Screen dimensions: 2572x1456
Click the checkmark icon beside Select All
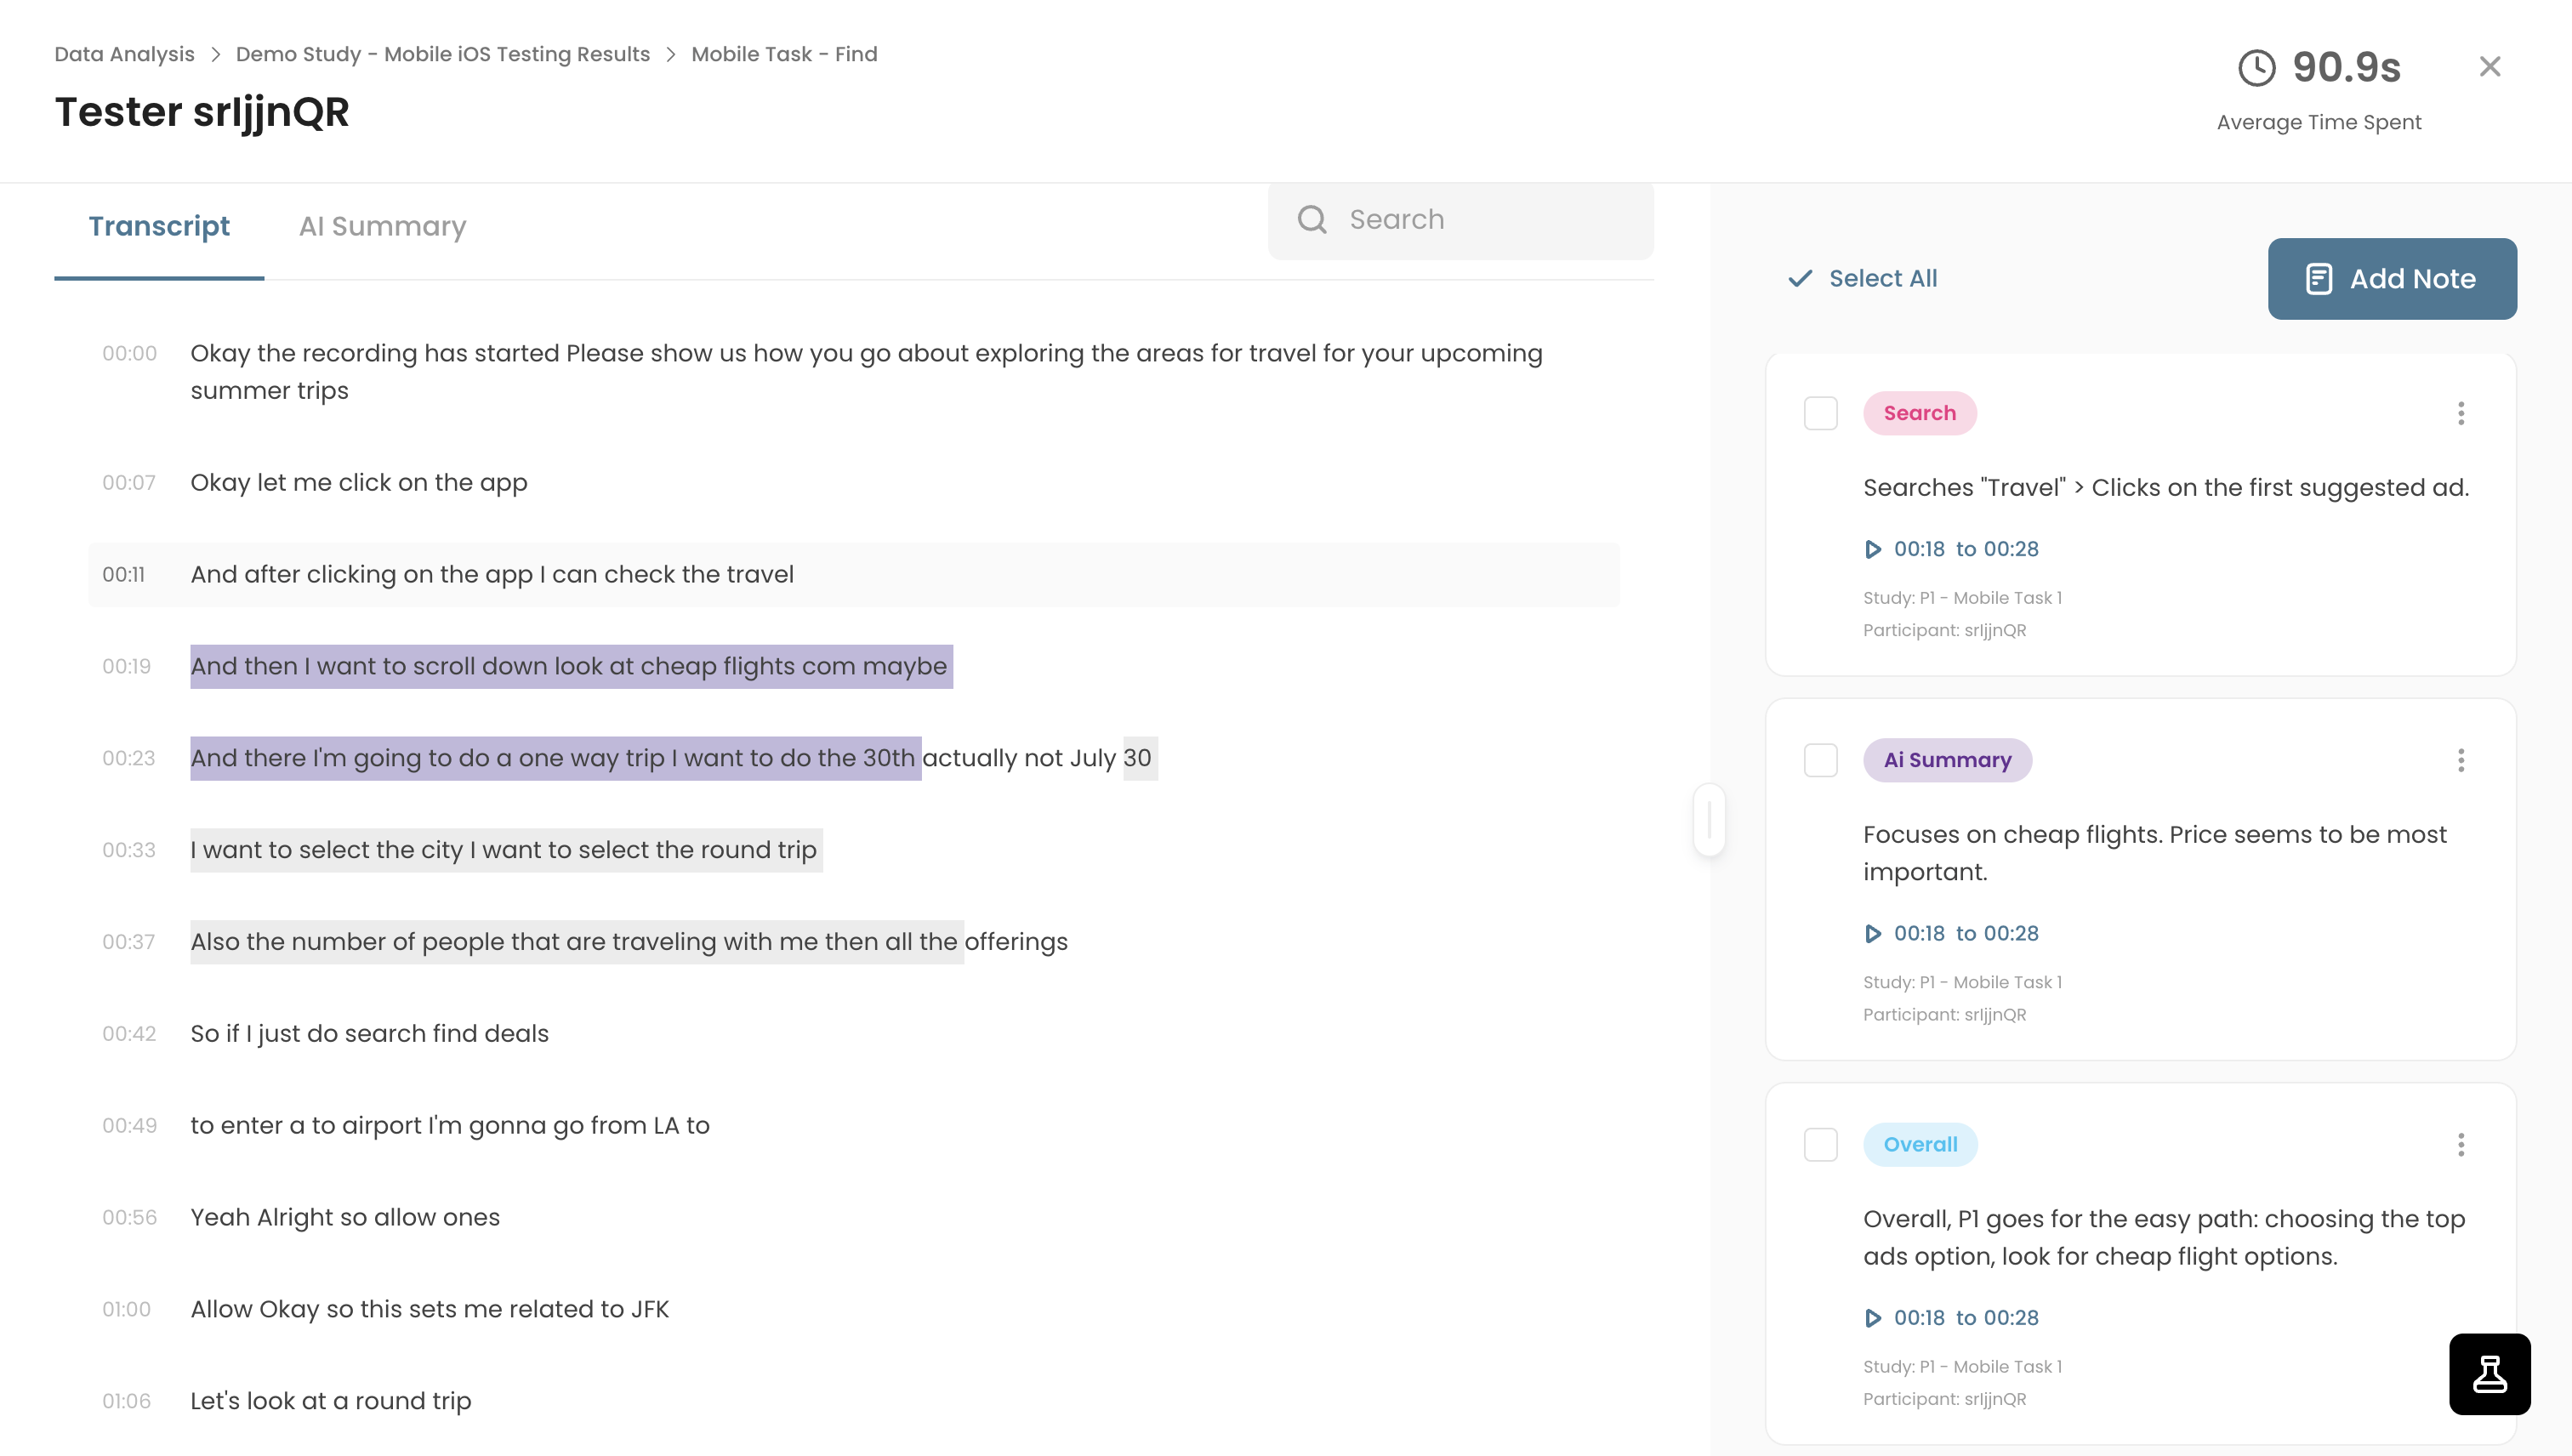pyautogui.click(x=1800, y=278)
